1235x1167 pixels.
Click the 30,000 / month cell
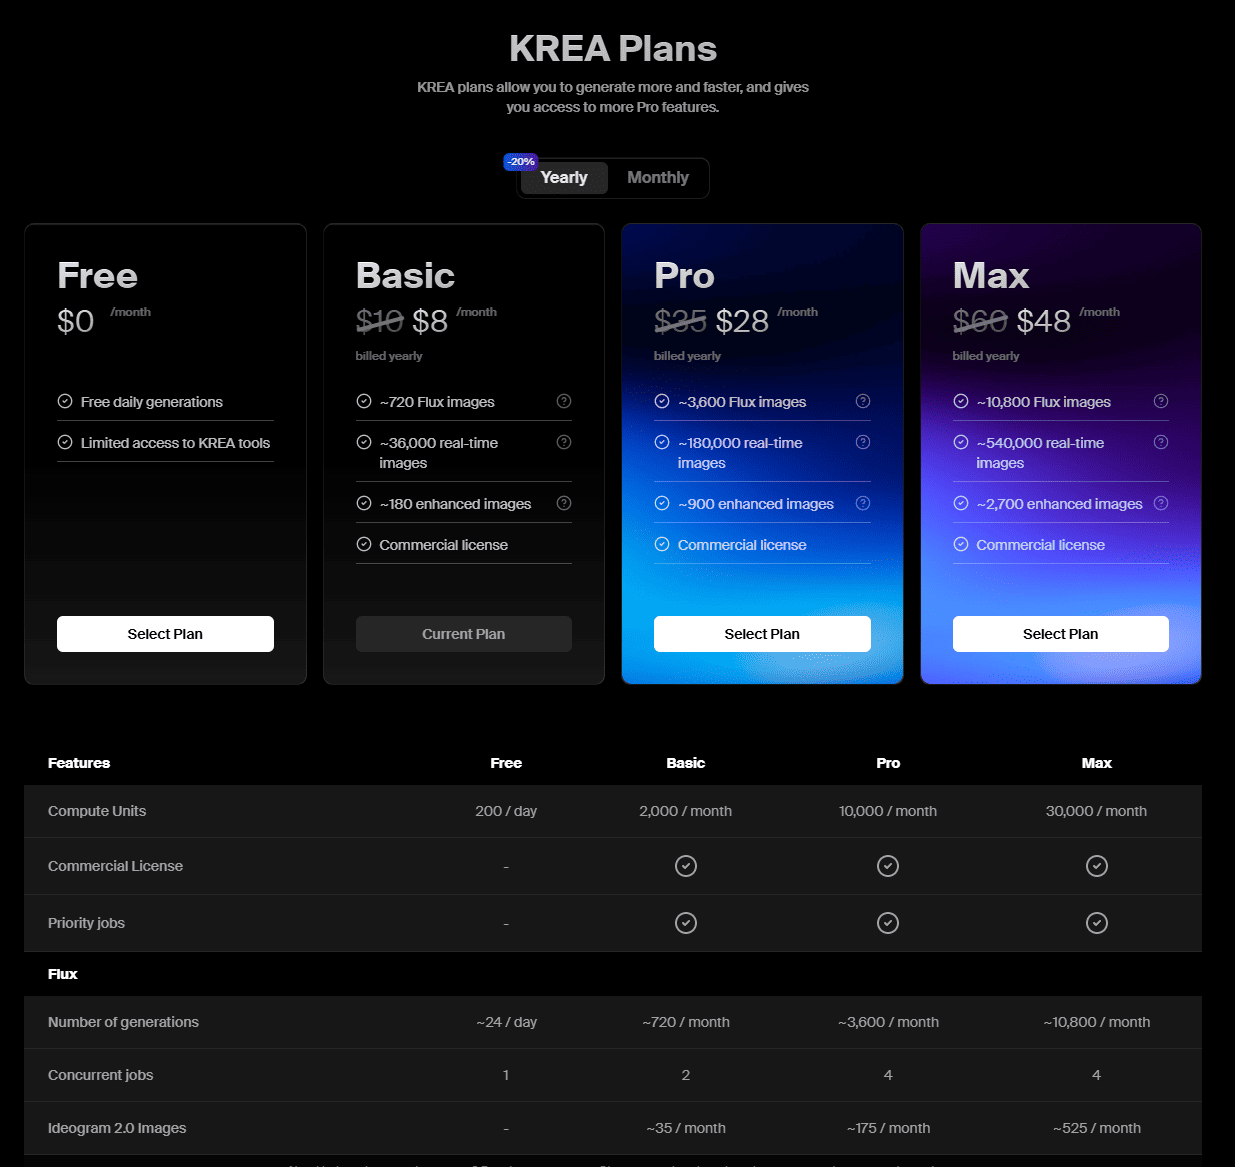pos(1097,811)
